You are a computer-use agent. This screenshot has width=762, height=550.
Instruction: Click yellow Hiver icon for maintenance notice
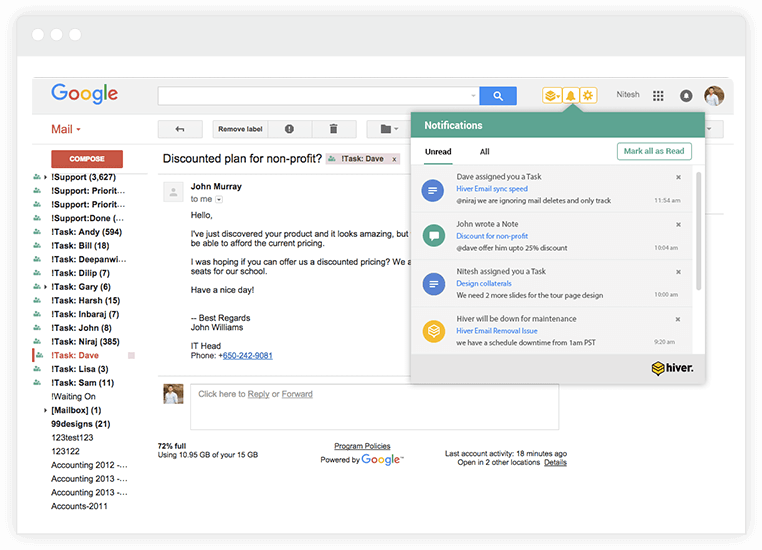[x=434, y=331]
